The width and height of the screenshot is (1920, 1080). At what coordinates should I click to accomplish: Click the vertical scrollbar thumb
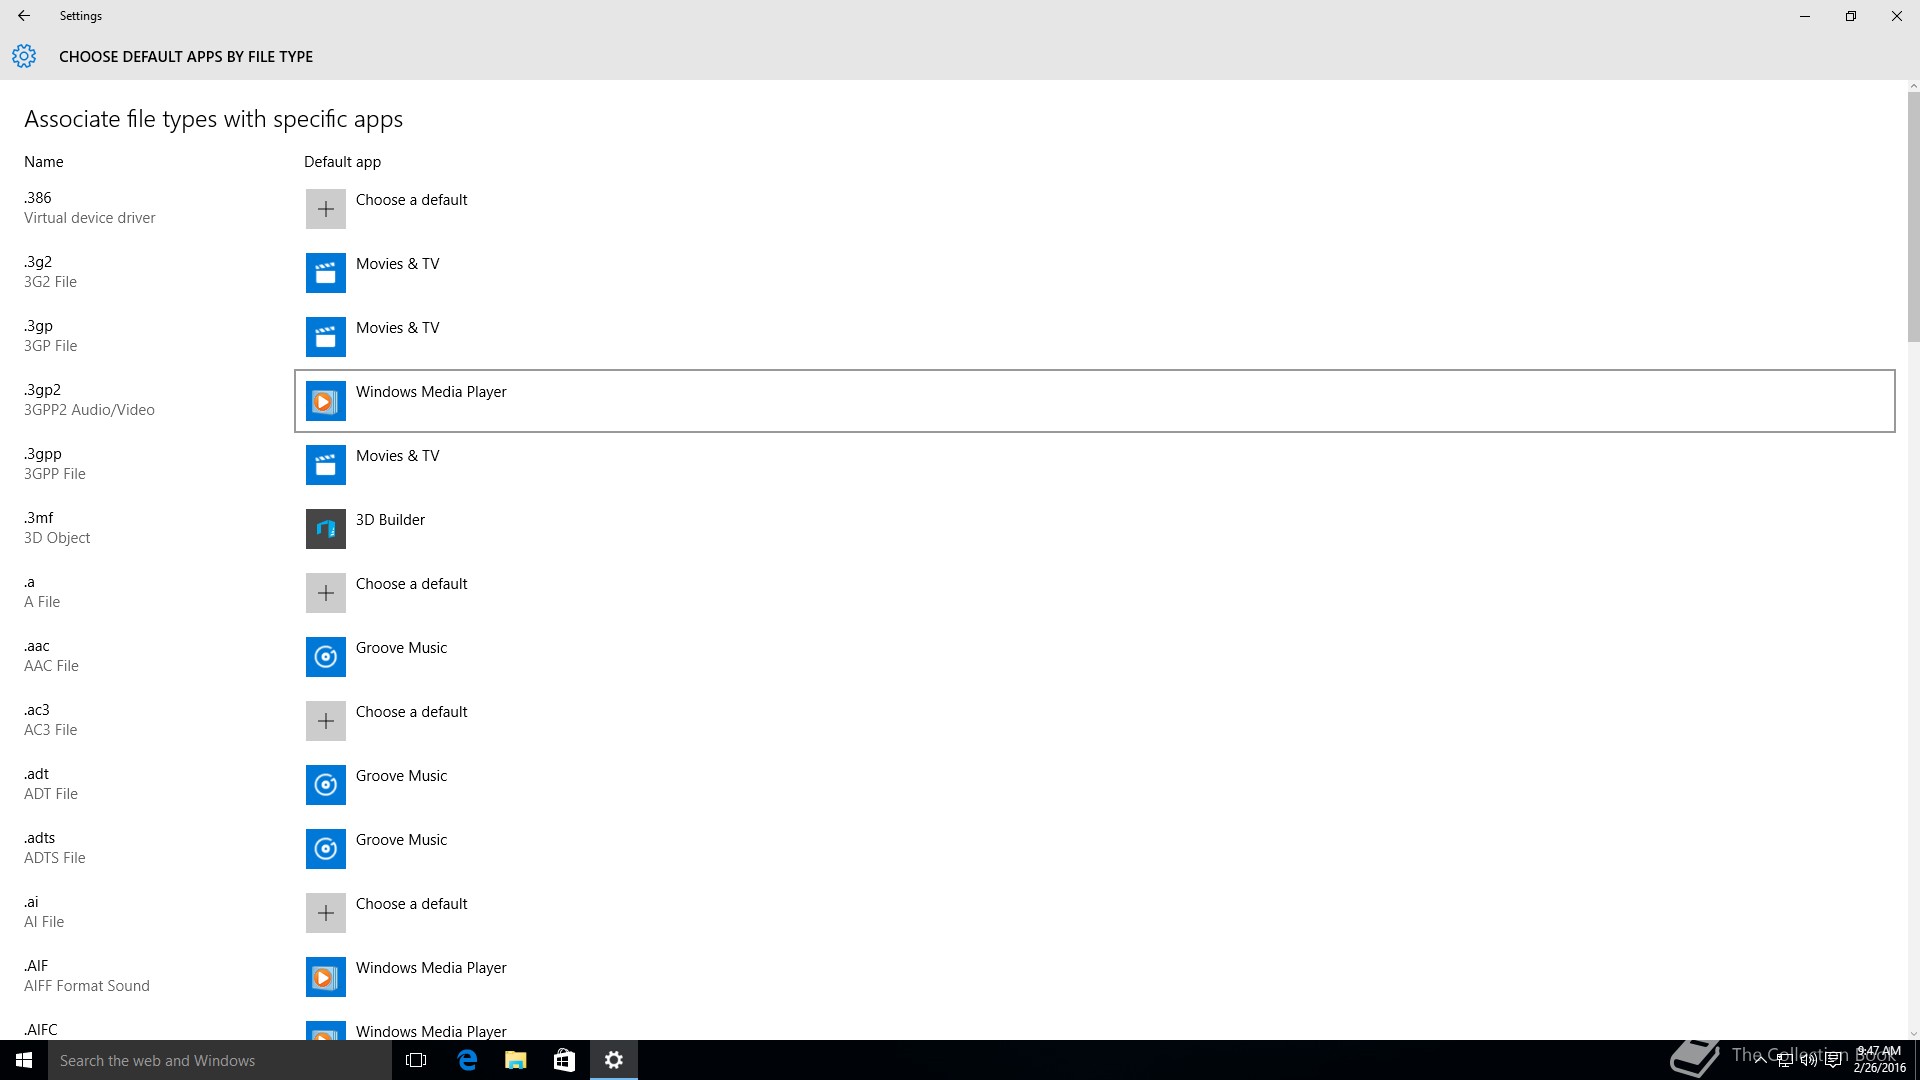pyautogui.click(x=1913, y=217)
